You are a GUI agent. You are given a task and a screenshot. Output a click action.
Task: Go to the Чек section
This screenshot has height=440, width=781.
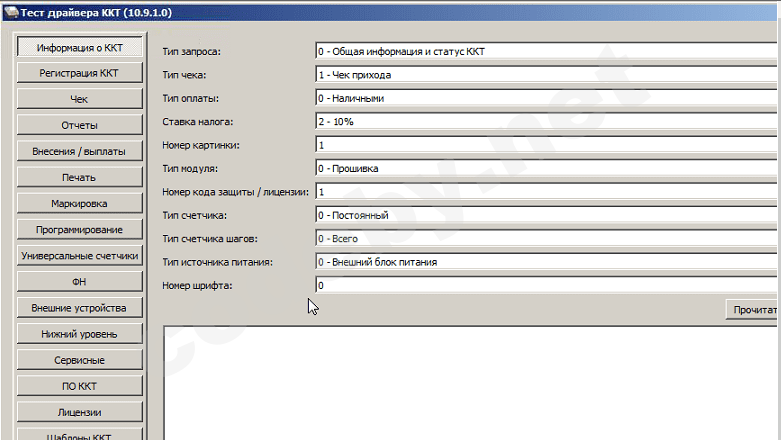click(80, 99)
